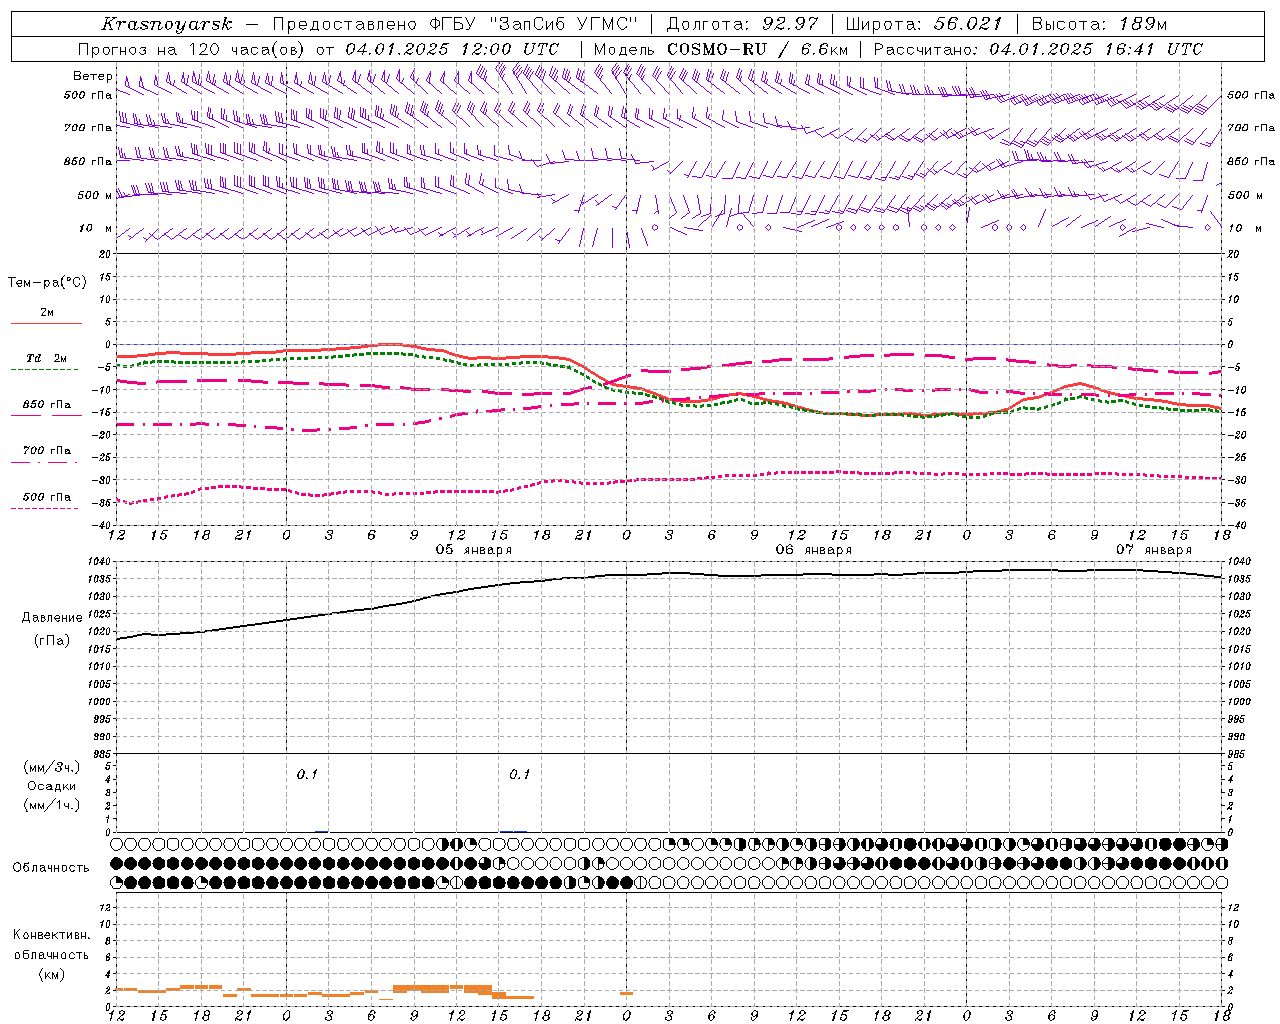The height and width of the screenshot is (1024, 1280).
Task: Click the '(км)' unit under convective cloudiness
Action: point(52,974)
